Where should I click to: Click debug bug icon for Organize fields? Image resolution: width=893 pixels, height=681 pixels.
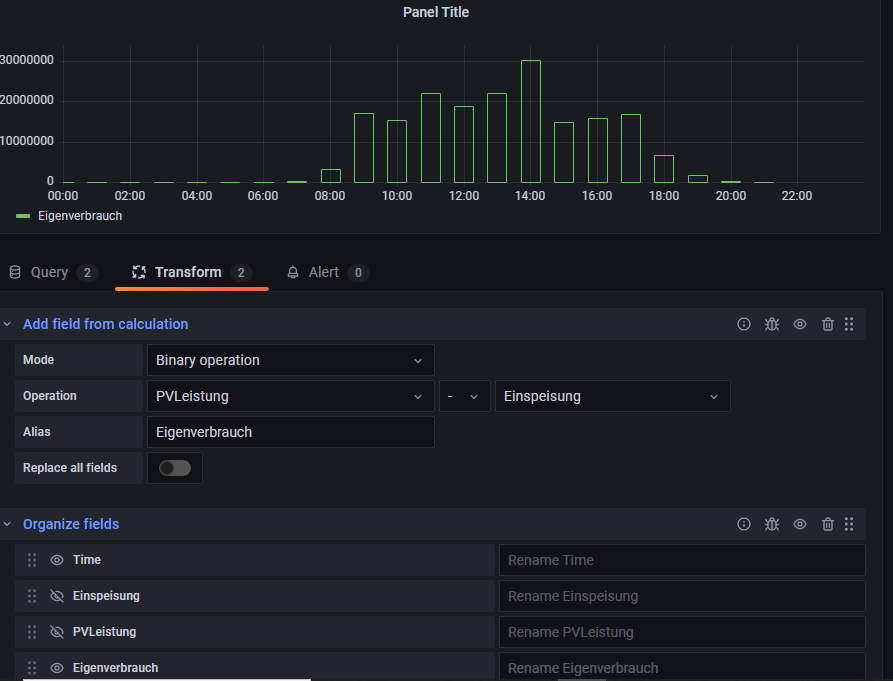click(x=772, y=524)
